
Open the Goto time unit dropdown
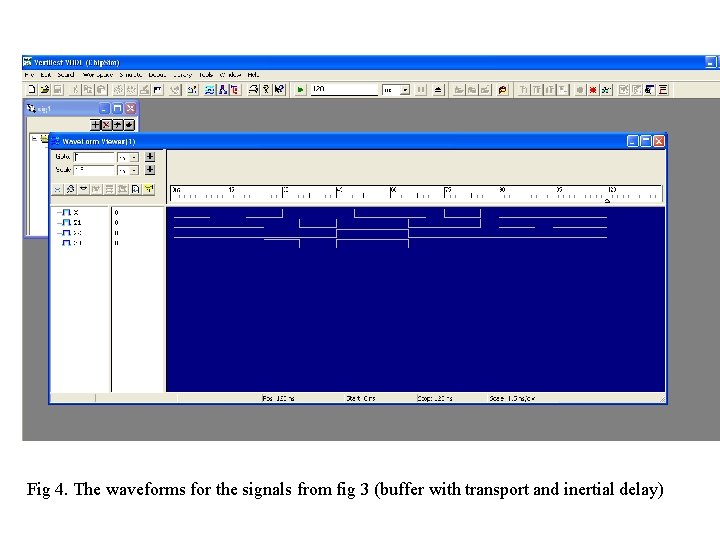pyautogui.click(x=134, y=158)
